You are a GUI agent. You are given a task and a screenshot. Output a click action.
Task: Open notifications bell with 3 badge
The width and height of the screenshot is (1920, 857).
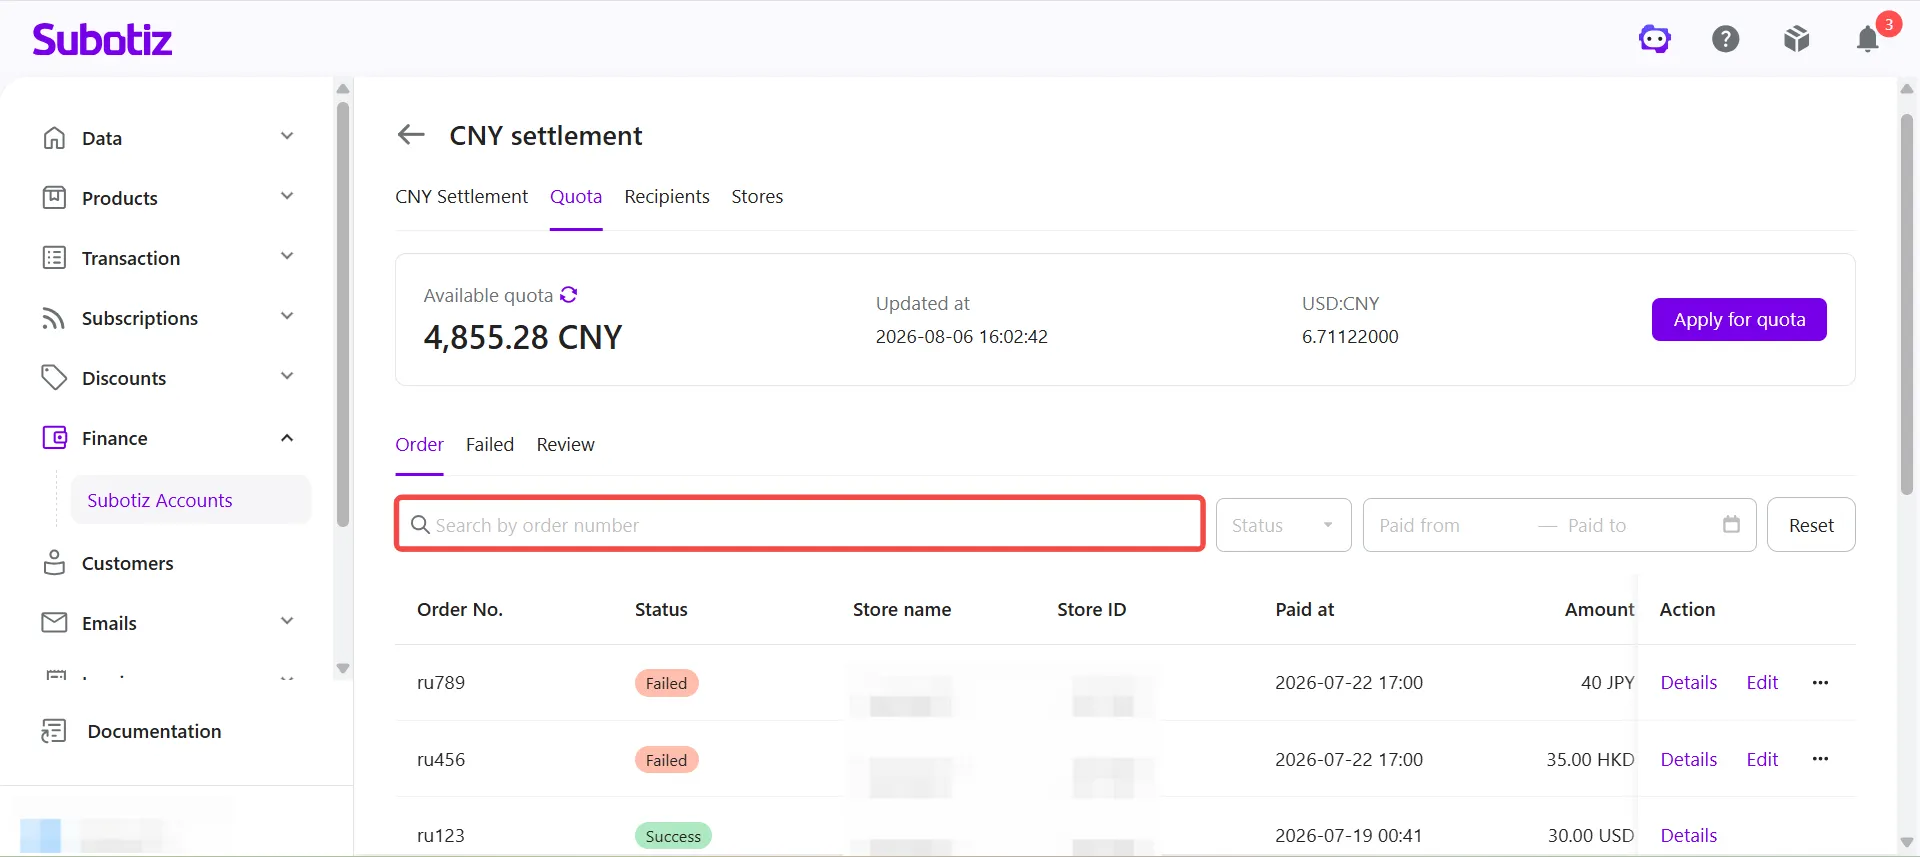click(1868, 39)
